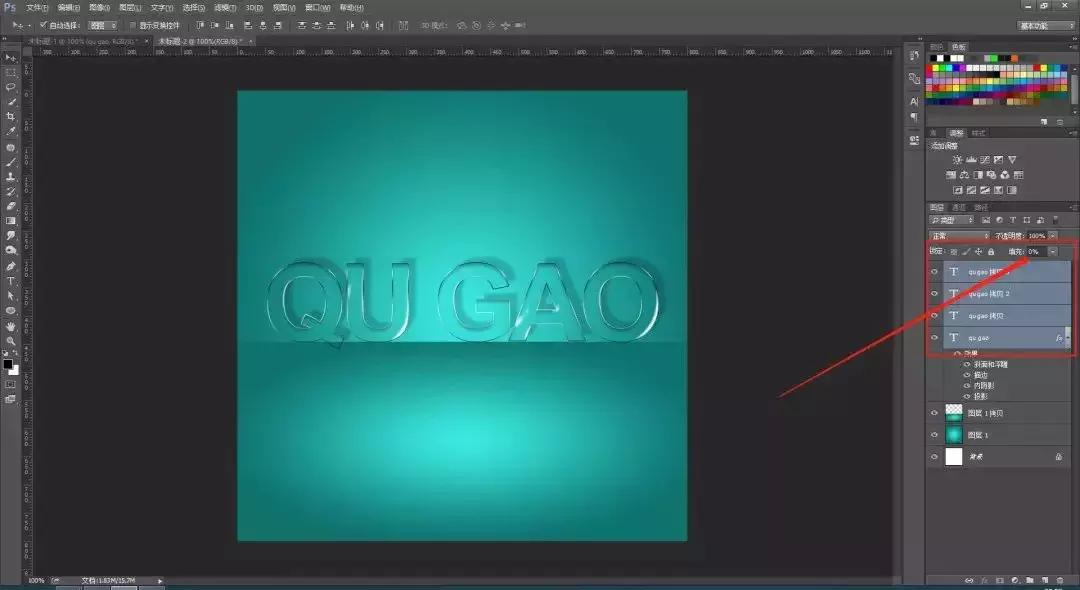Add a Brightness/Contrast adjustment
1080x590 pixels.
(957, 160)
